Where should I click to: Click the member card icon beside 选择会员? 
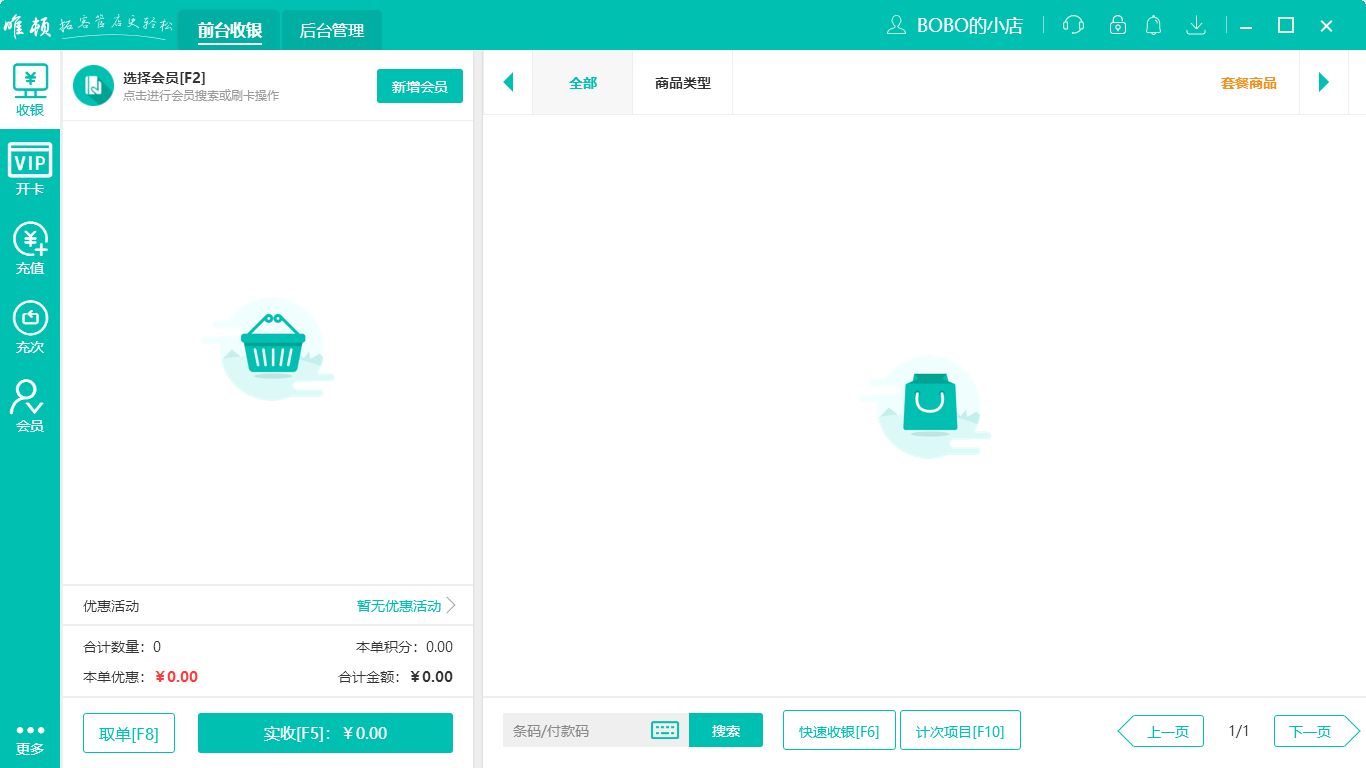click(x=93, y=85)
